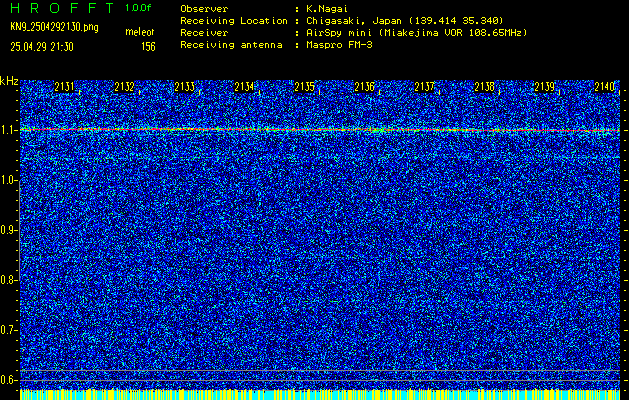
Task: Click the 2134 time marker
Action: pos(244,87)
